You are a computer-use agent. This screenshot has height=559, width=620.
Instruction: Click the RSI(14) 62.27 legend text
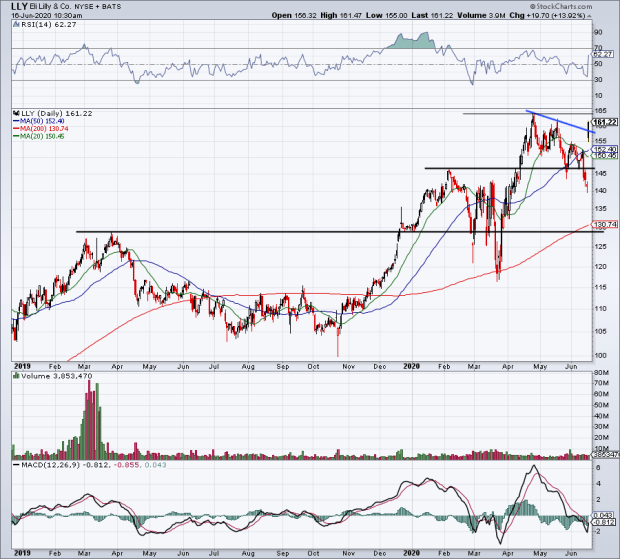(x=48, y=25)
